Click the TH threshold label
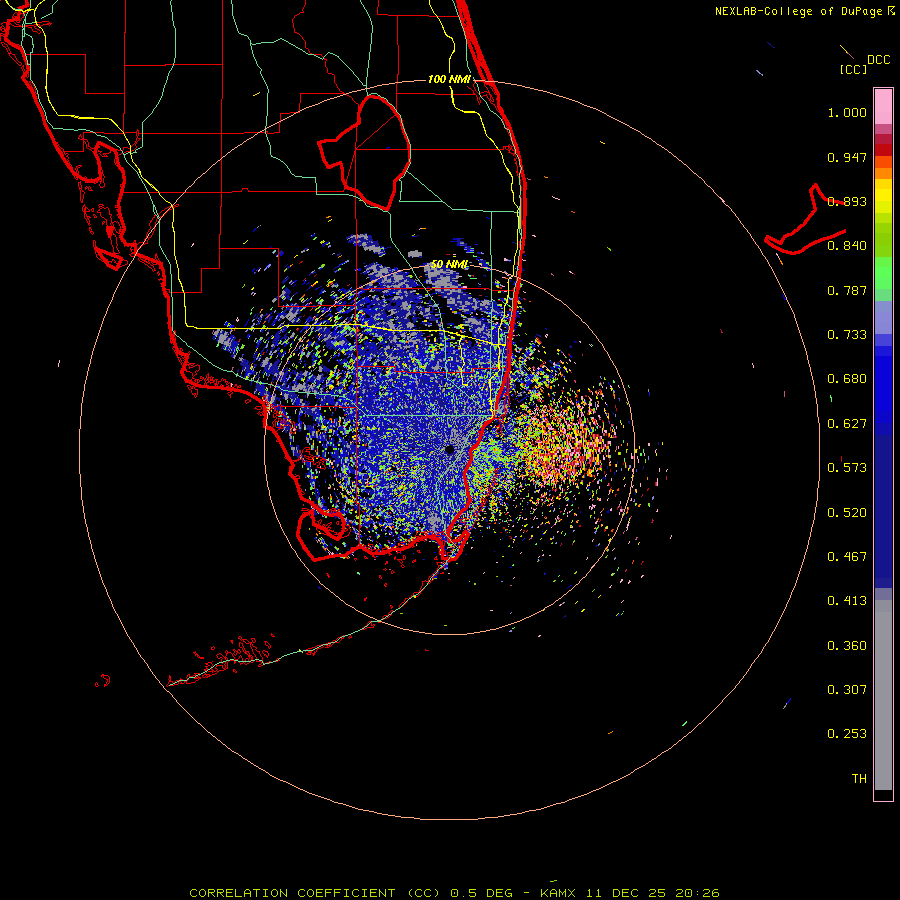Image resolution: width=900 pixels, height=900 pixels. (859, 779)
